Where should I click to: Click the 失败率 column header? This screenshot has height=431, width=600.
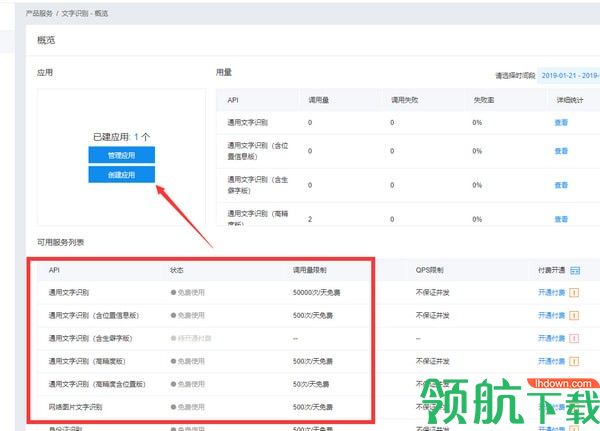click(x=484, y=100)
